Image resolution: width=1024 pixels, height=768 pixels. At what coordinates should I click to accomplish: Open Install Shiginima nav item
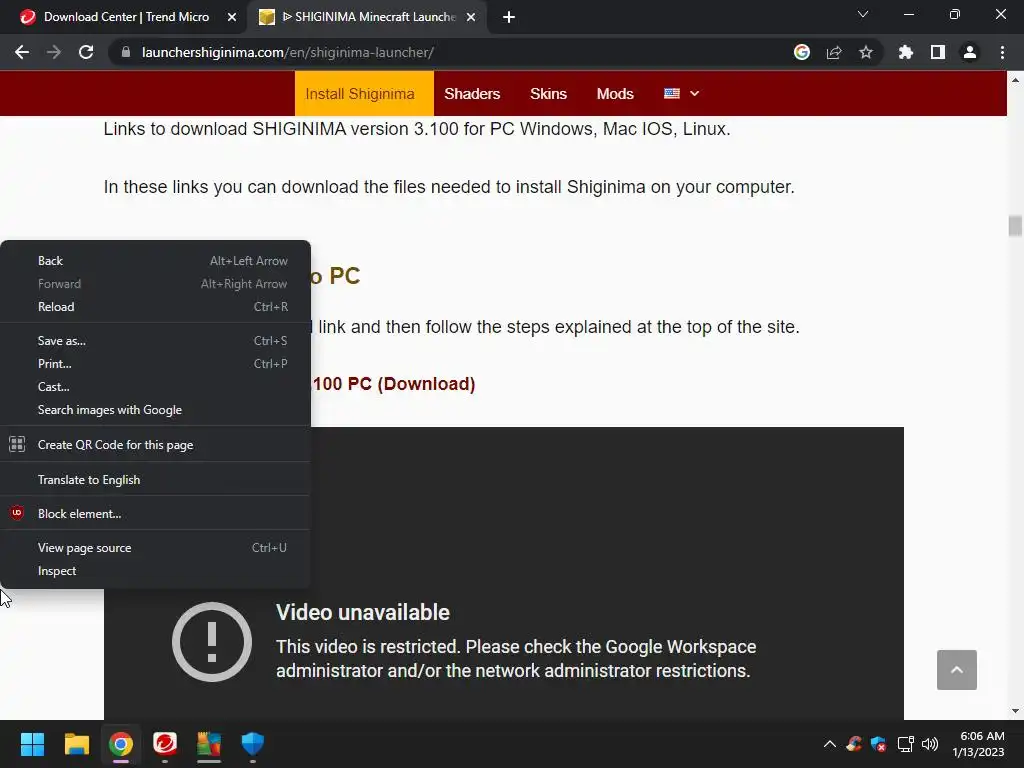pyautogui.click(x=364, y=93)
